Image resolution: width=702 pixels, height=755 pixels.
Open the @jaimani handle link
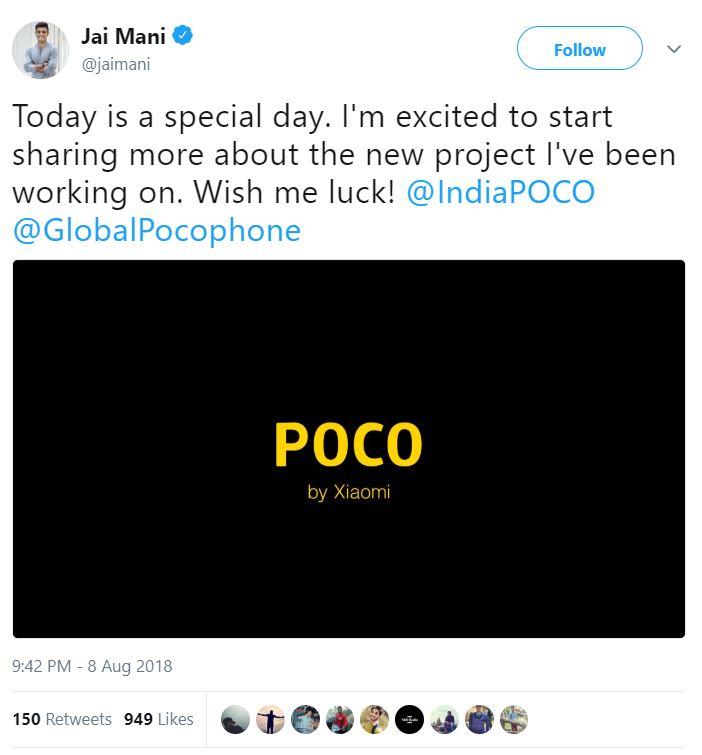[116, 64]
